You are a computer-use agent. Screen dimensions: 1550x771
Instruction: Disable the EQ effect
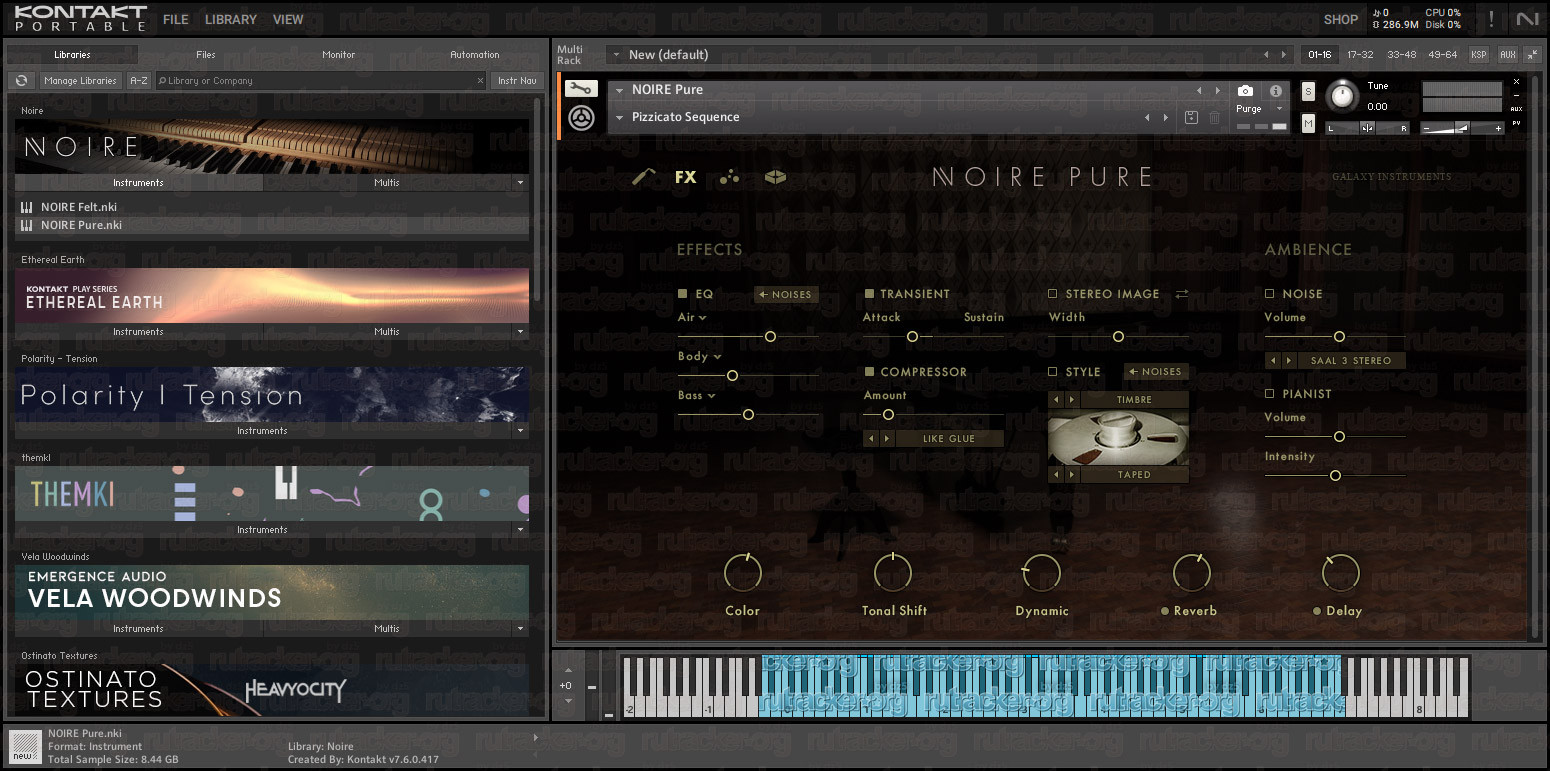click(x=683, y=294)
